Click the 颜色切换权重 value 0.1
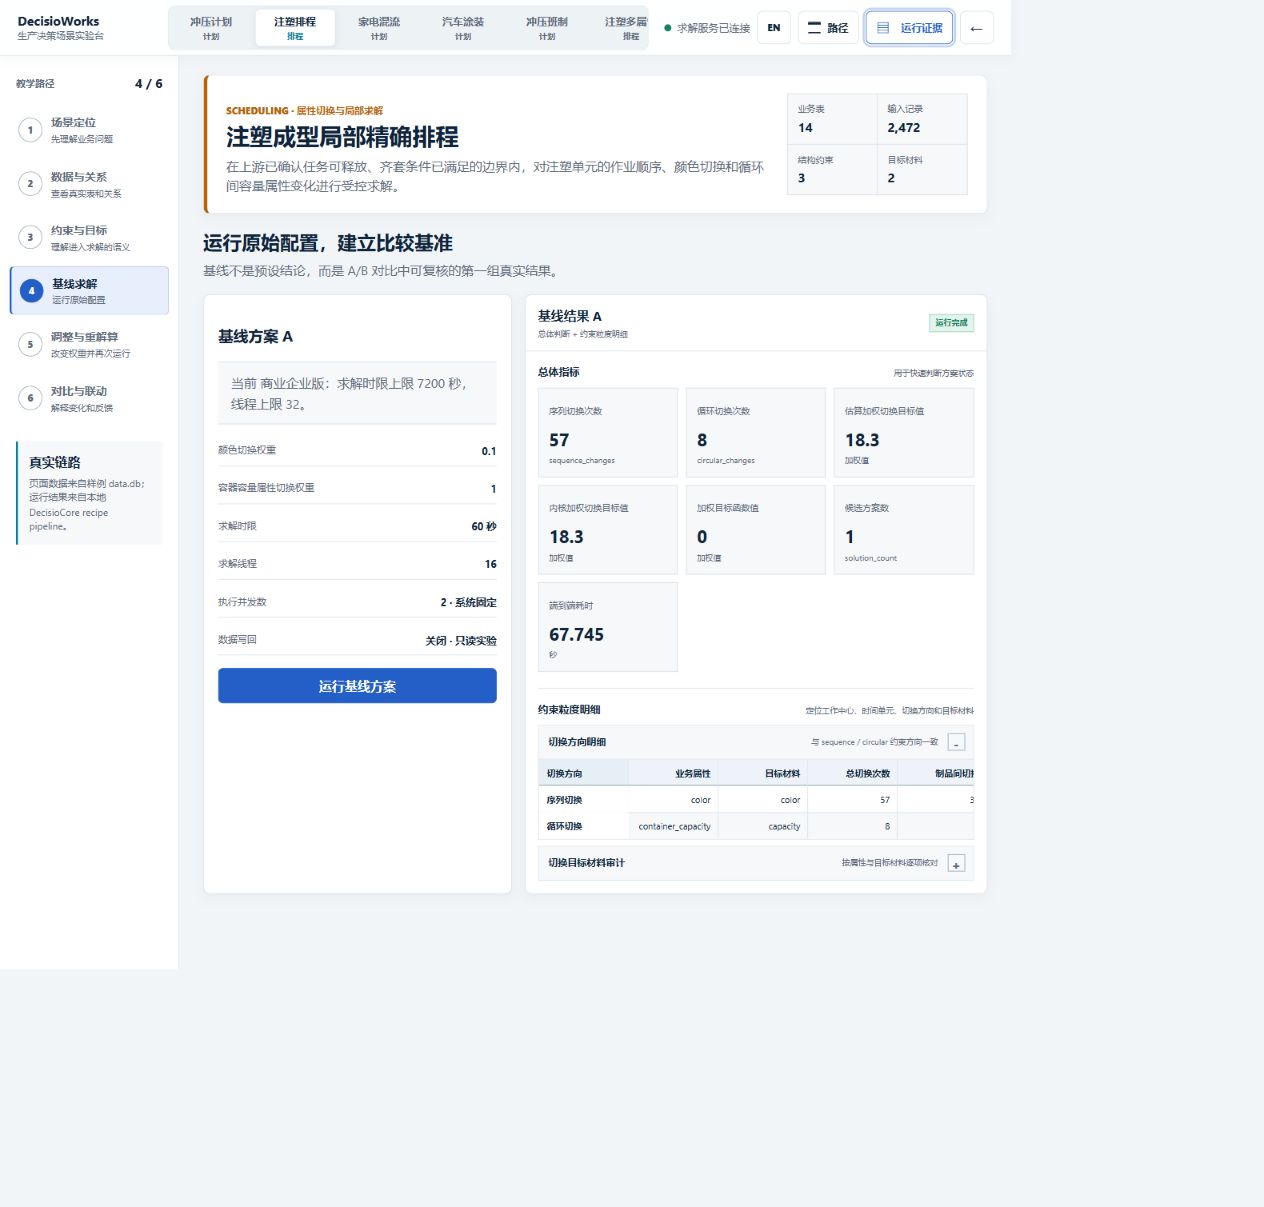The width and height of the screenshot is (1264, 1207). point(489,451)
